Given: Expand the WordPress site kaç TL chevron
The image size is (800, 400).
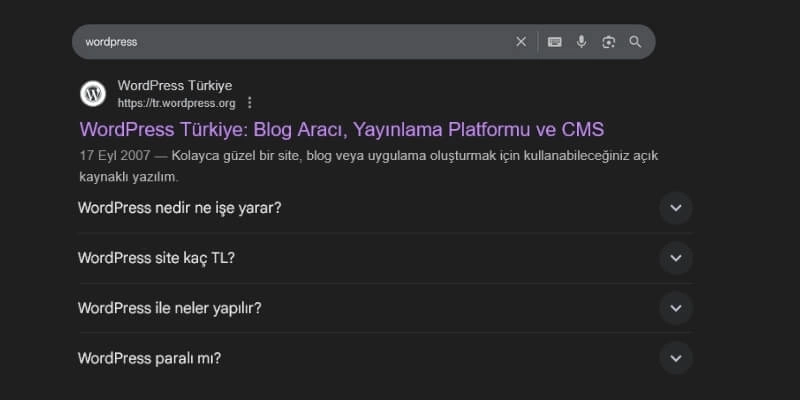Looking at the screenshot, I should (x=676, y=258).
